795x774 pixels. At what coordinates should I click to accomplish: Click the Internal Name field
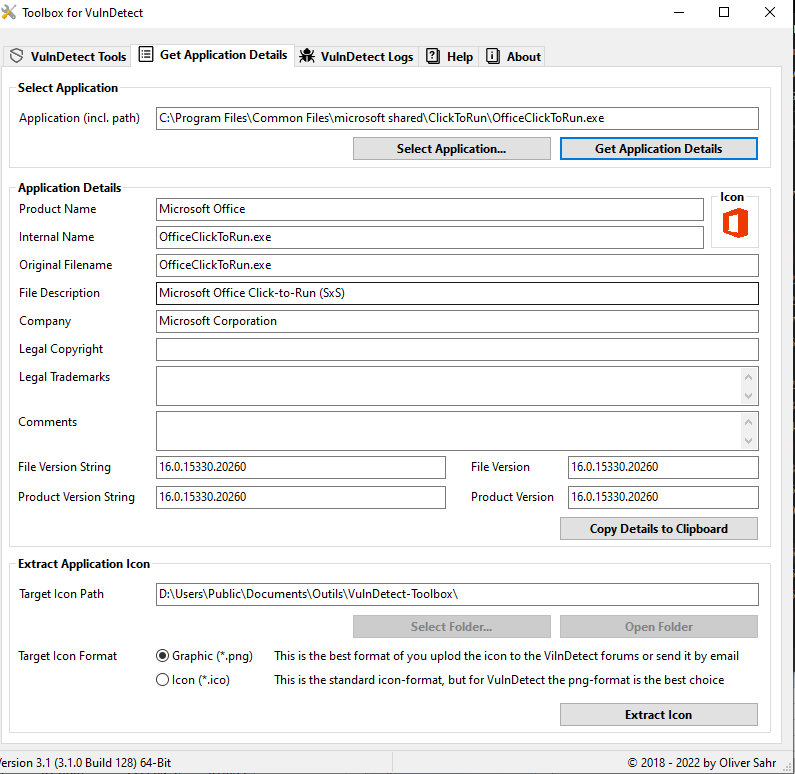(430, 237)
